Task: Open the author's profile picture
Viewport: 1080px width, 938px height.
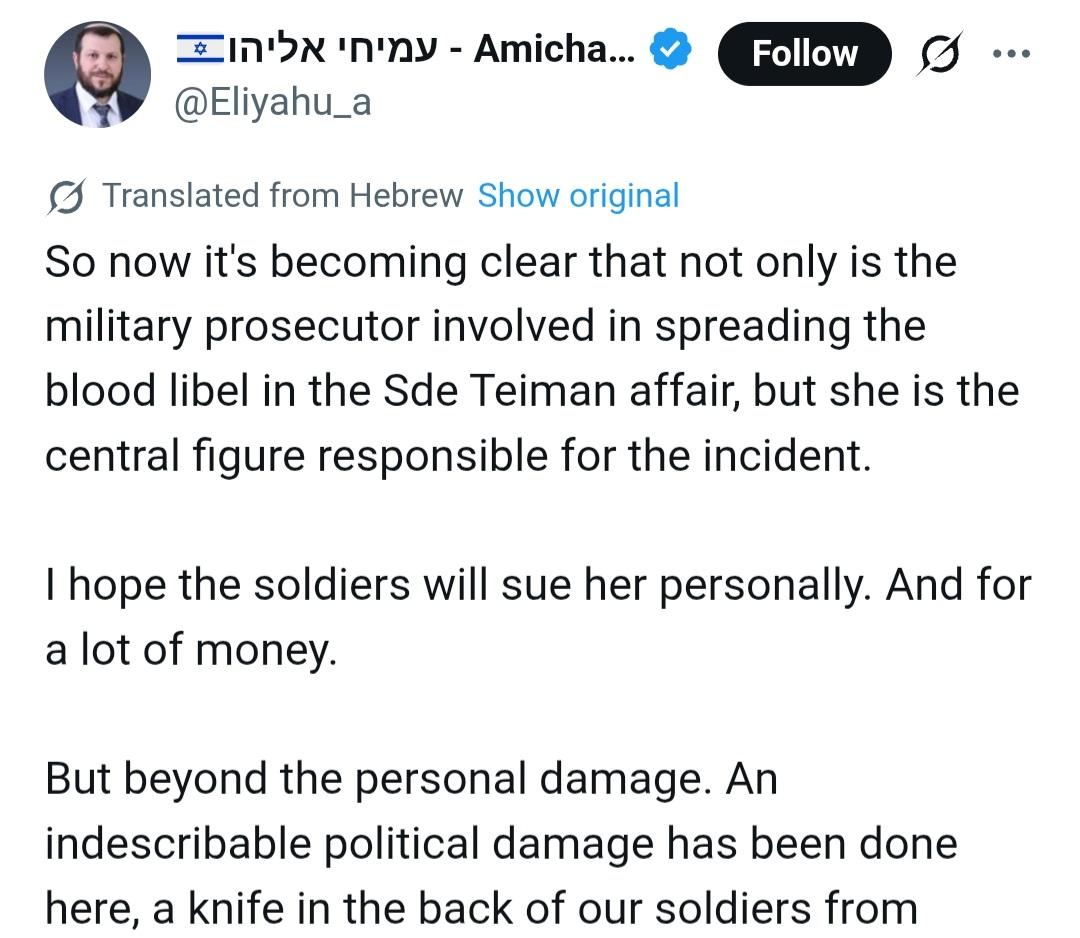Action: pos(97,75)
